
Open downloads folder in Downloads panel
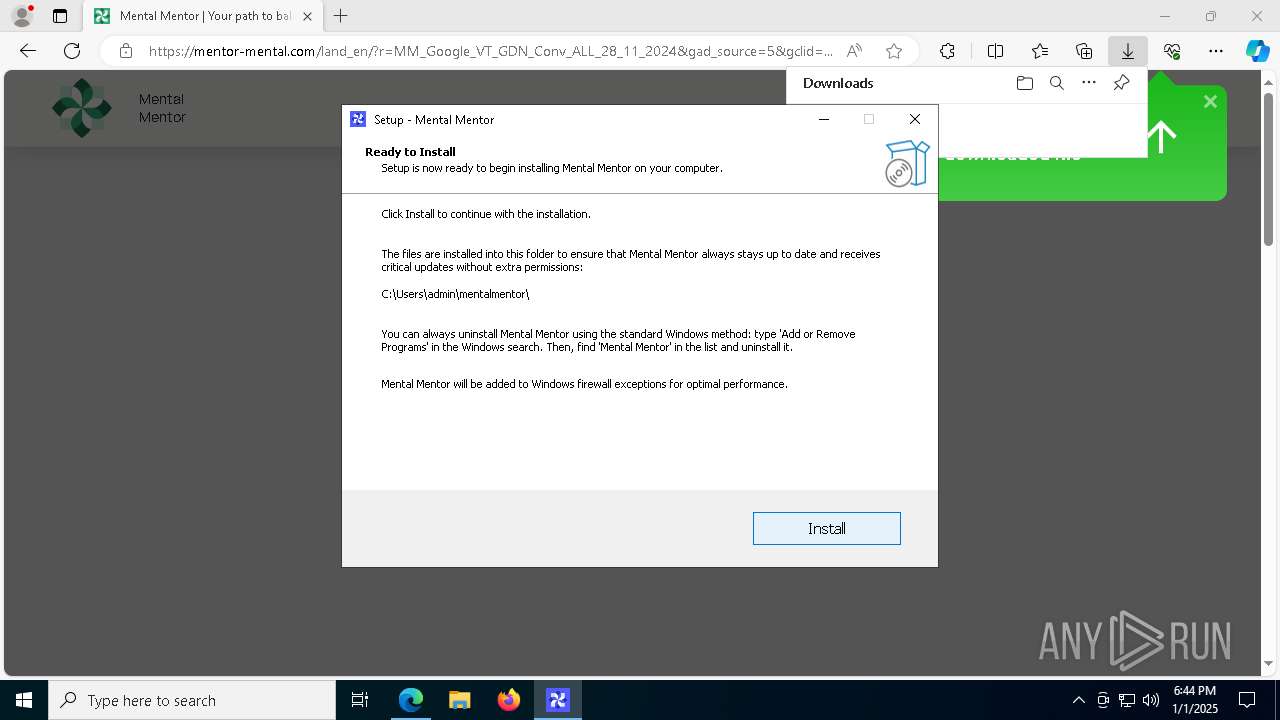point(1024,83)
